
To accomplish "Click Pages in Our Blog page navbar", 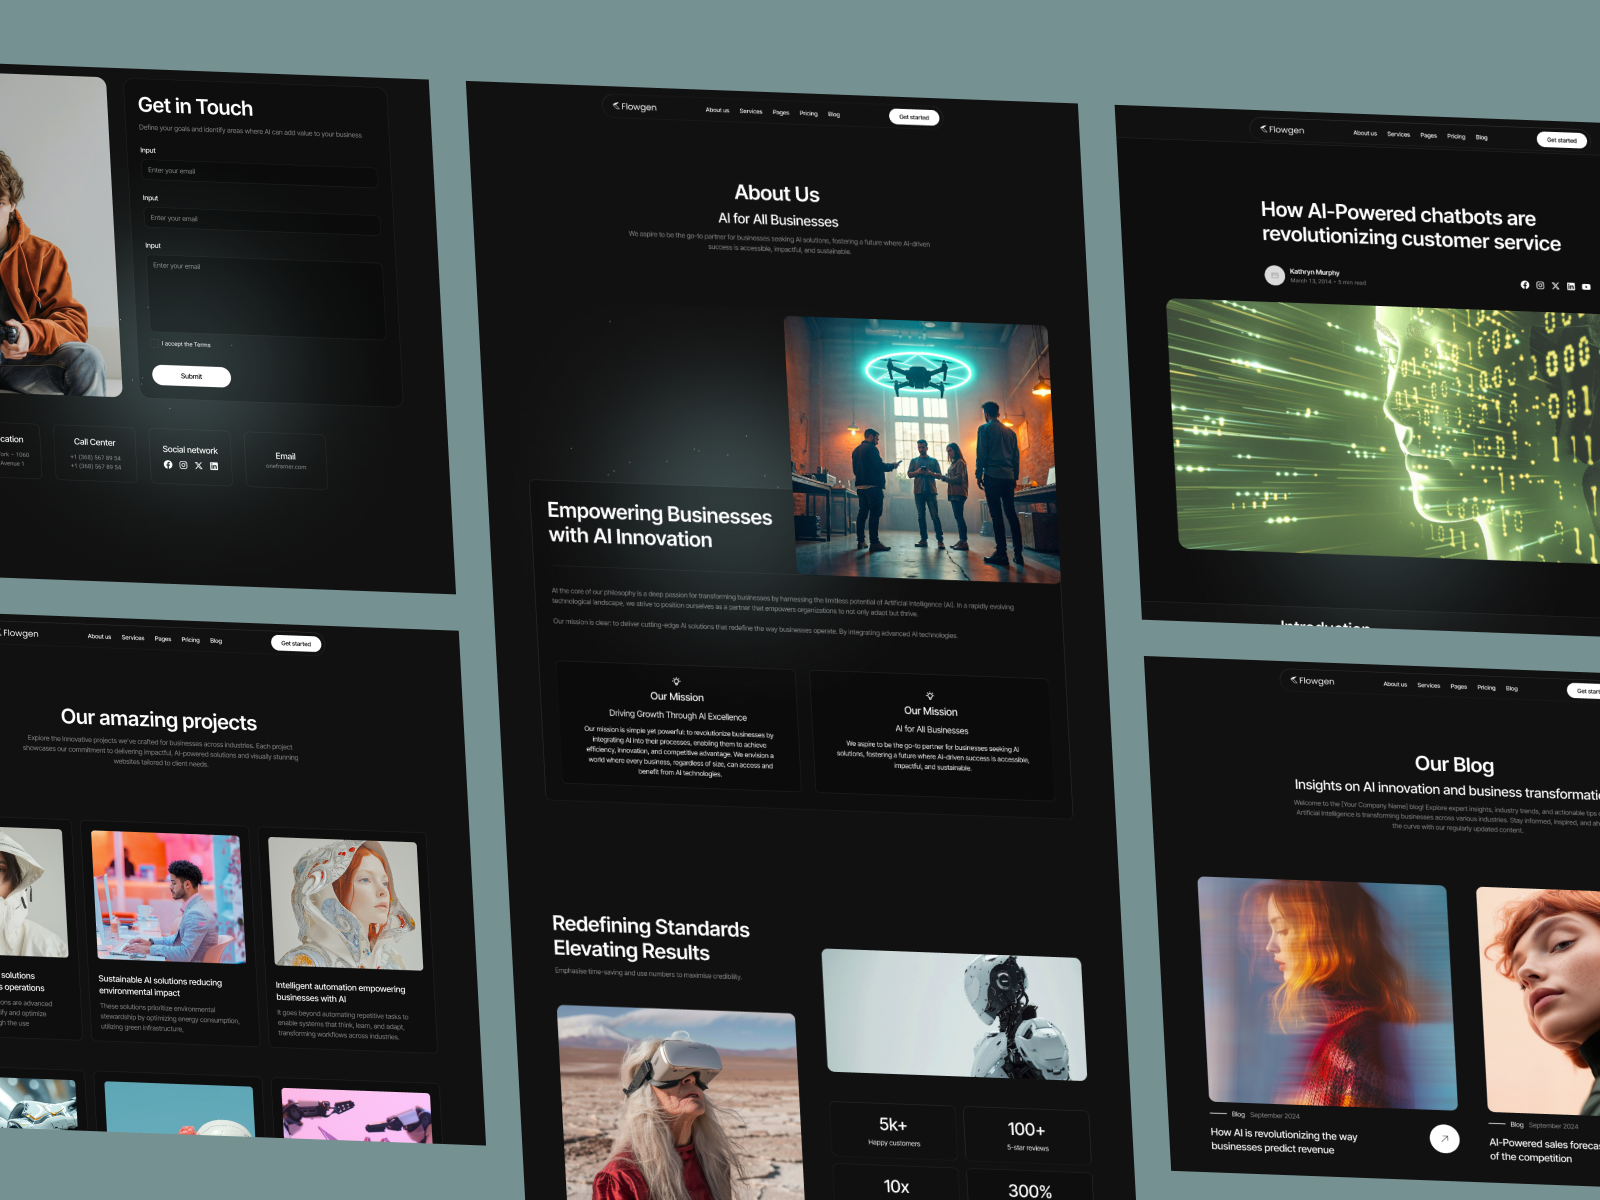I will tap(1459, 686).
